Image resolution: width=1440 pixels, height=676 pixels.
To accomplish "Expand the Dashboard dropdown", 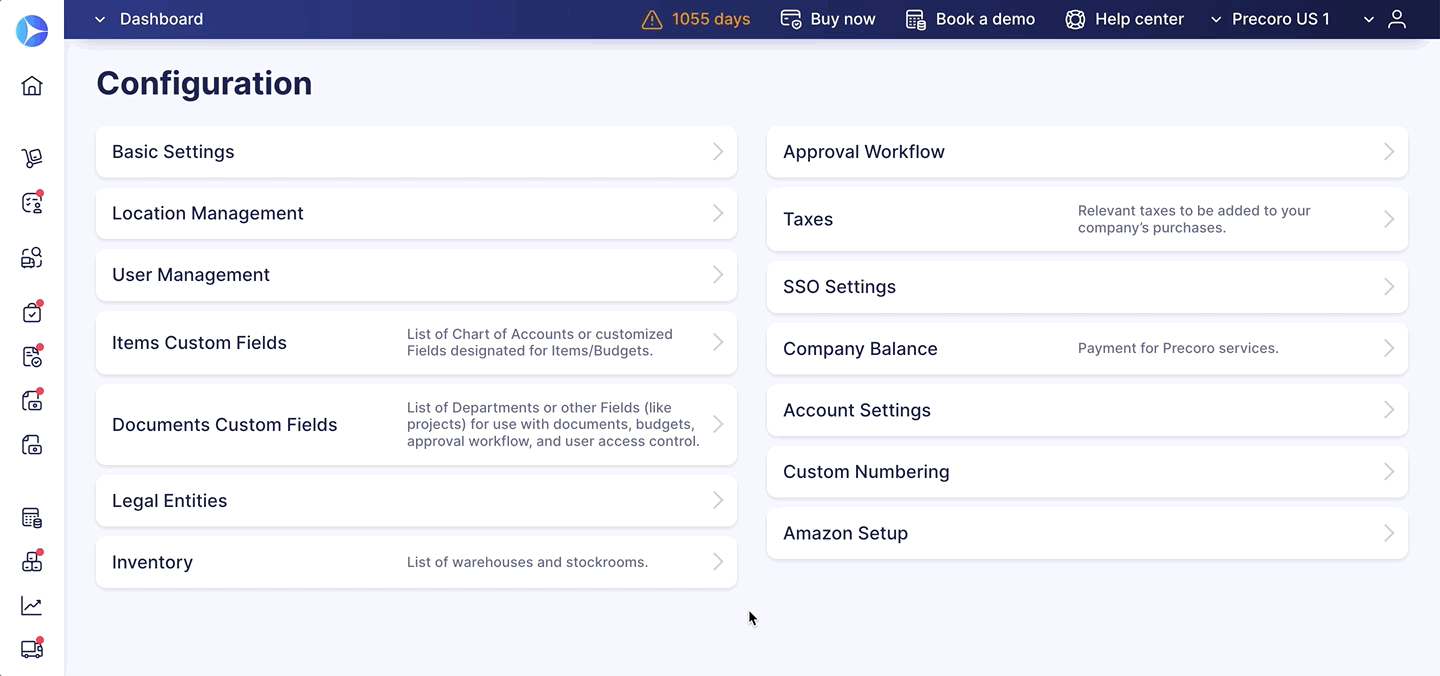I will [148, 19].
